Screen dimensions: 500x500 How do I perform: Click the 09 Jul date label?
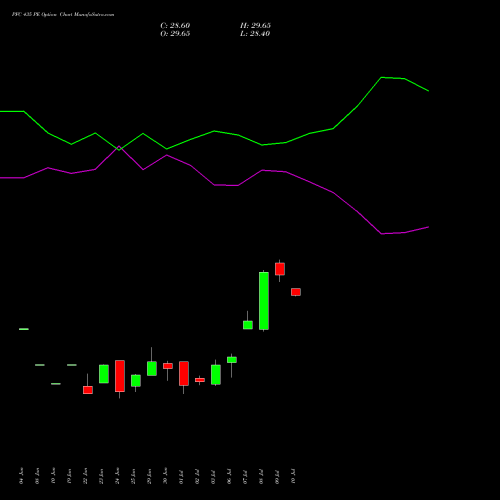tap(278, 476)
